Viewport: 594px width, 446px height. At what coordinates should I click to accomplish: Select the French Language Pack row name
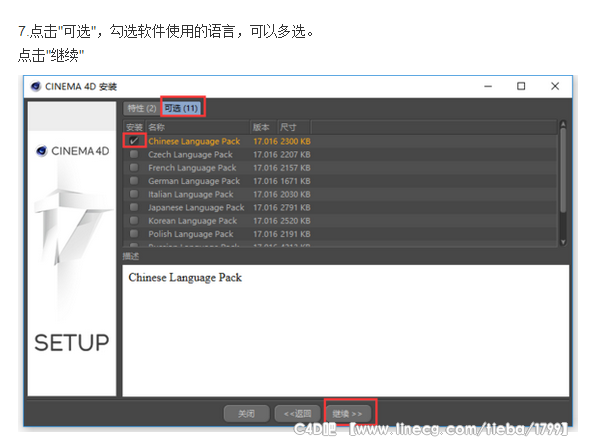(192, 168)
